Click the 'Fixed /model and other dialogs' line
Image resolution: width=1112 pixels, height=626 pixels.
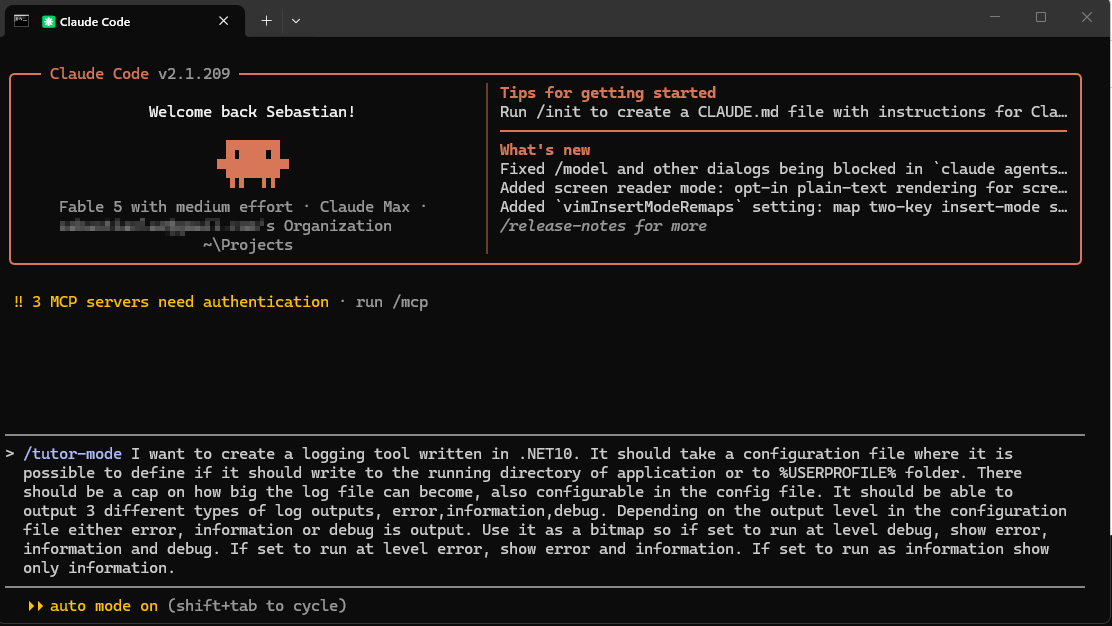[783, 169]
